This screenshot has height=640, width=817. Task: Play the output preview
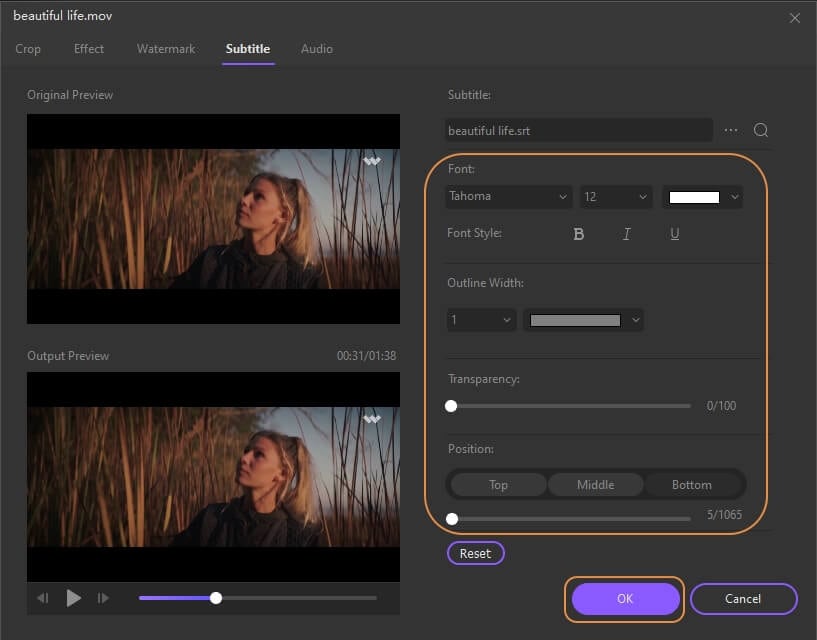[x=73, y=598]
